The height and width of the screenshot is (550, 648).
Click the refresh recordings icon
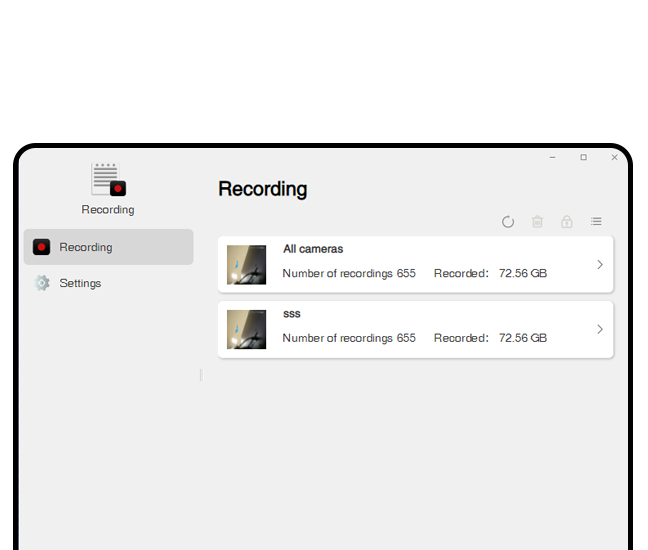(x=508, y=222)
